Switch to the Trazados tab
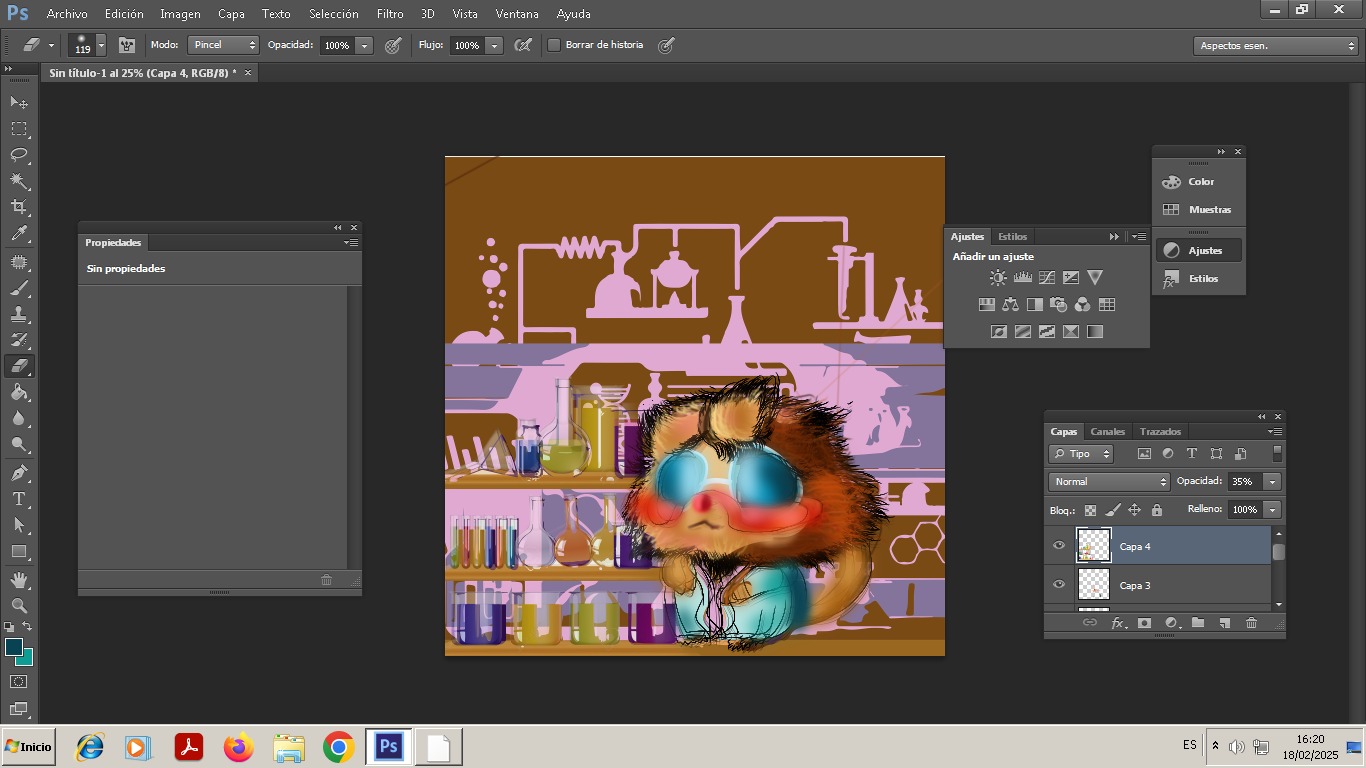The width and height of the screenshot is (1366, 768). pos(1160,432)
